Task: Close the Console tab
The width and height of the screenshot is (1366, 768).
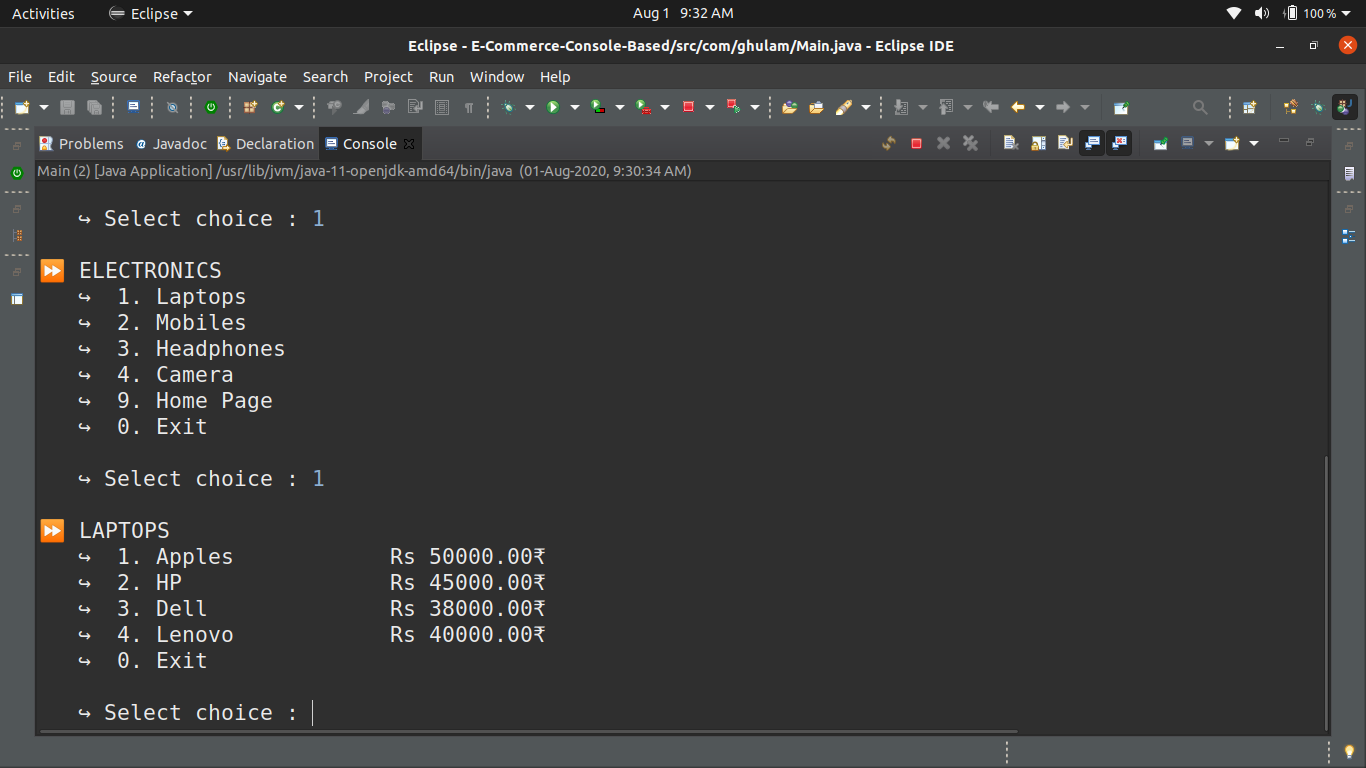Action: click(409, 144)
